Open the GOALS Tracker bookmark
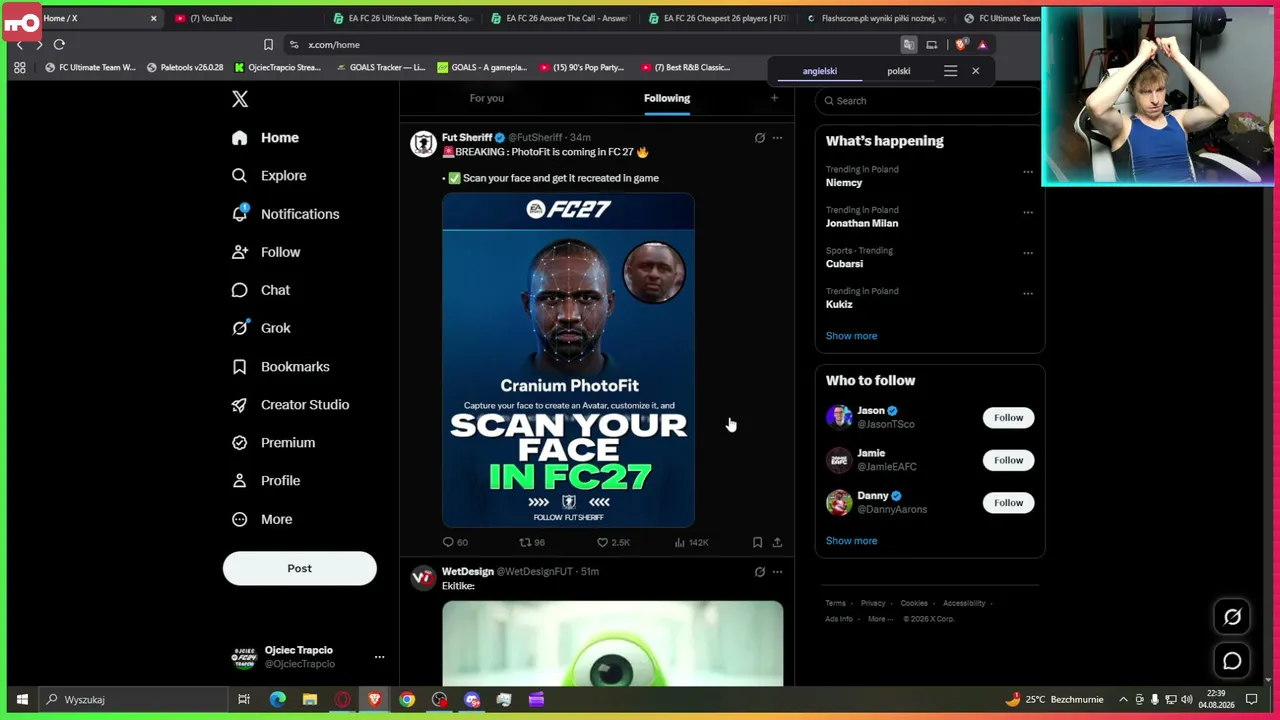Viewport: 1280px width, 720px height. pyautogui.click(x=380, y=67)
